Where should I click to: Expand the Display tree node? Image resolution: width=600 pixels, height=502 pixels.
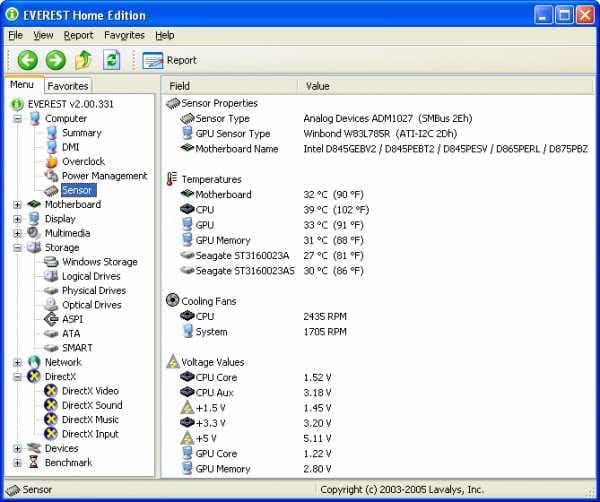17,219
